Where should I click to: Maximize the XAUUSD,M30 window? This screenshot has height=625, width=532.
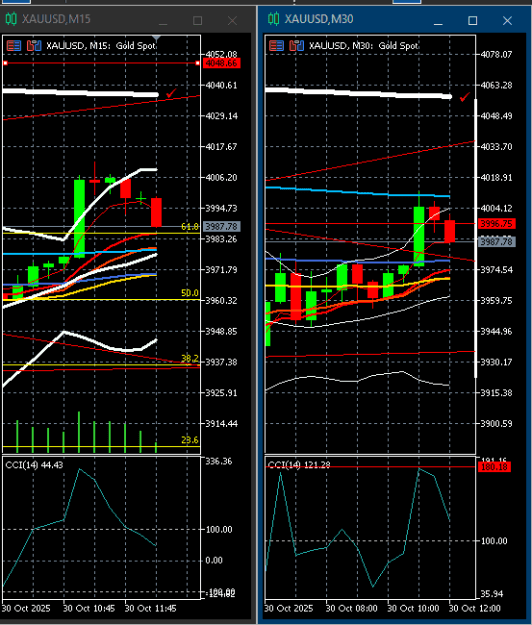coord(473,21)
